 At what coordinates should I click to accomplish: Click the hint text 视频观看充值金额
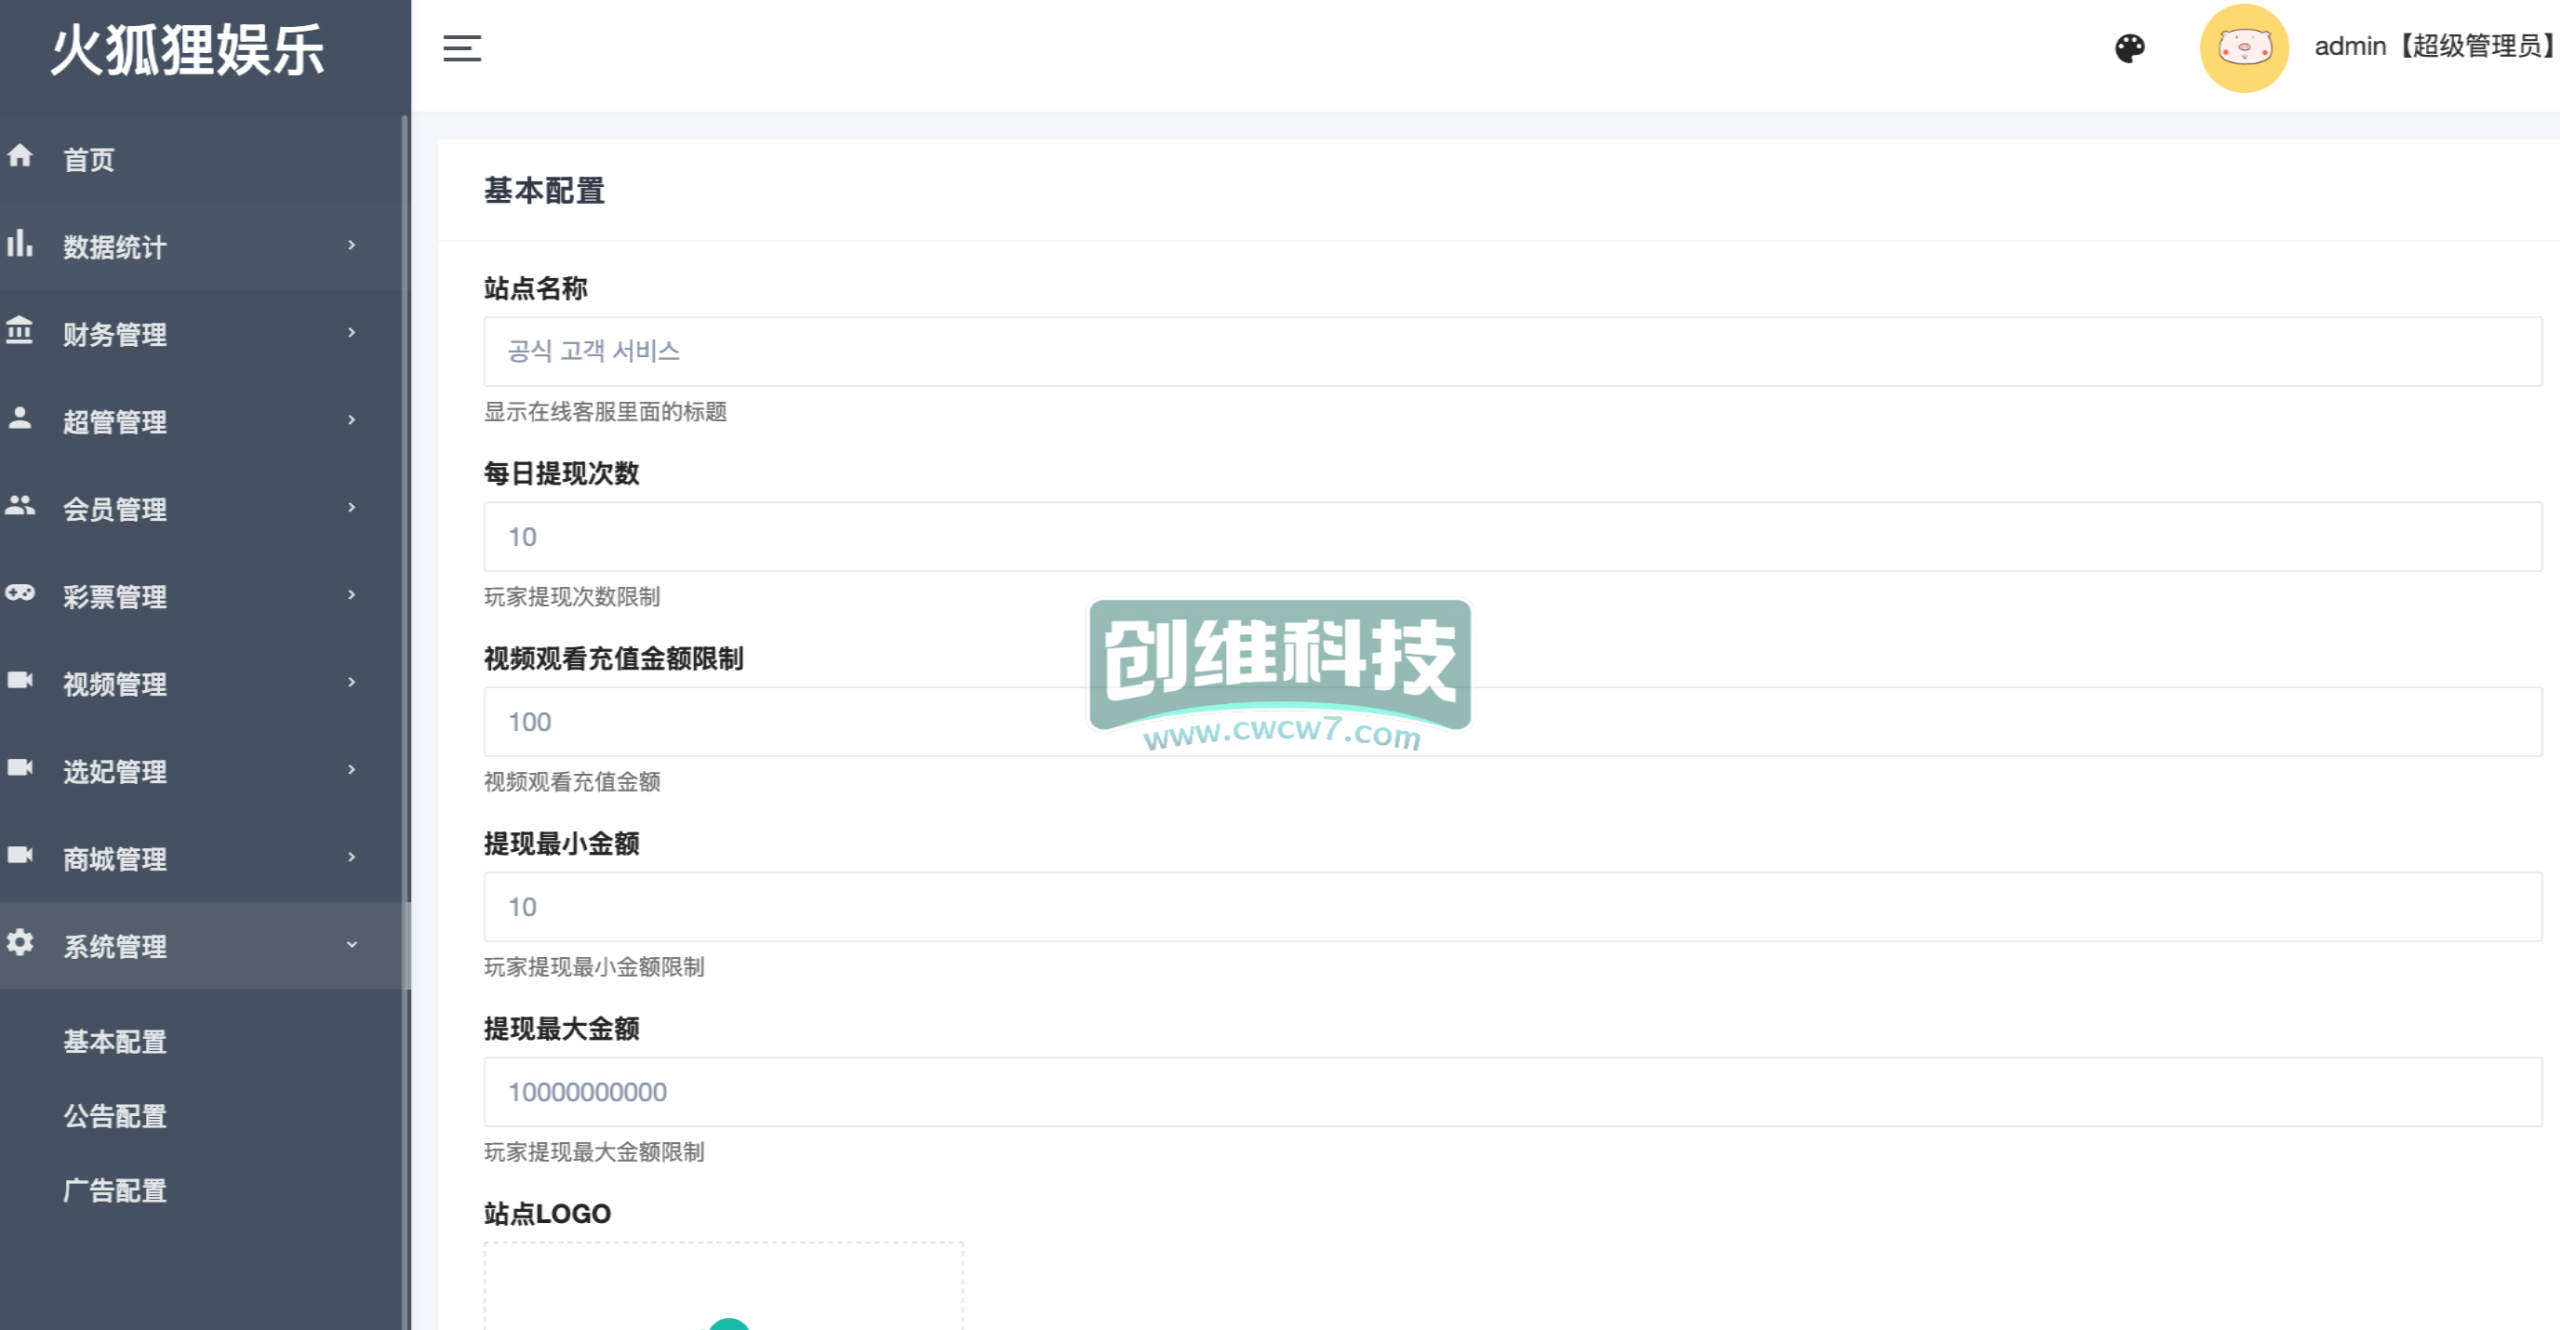point(572,781)
